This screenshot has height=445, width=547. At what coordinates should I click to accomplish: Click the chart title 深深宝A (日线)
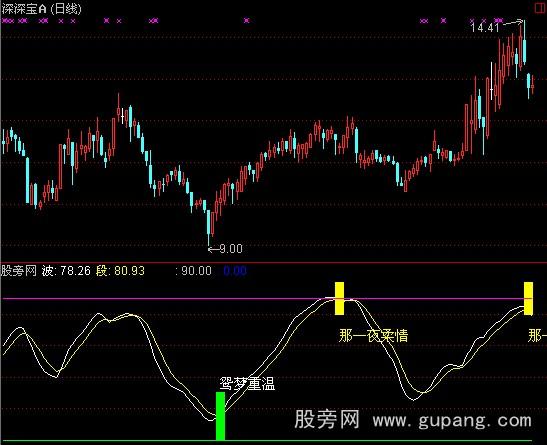click(41, 9)
